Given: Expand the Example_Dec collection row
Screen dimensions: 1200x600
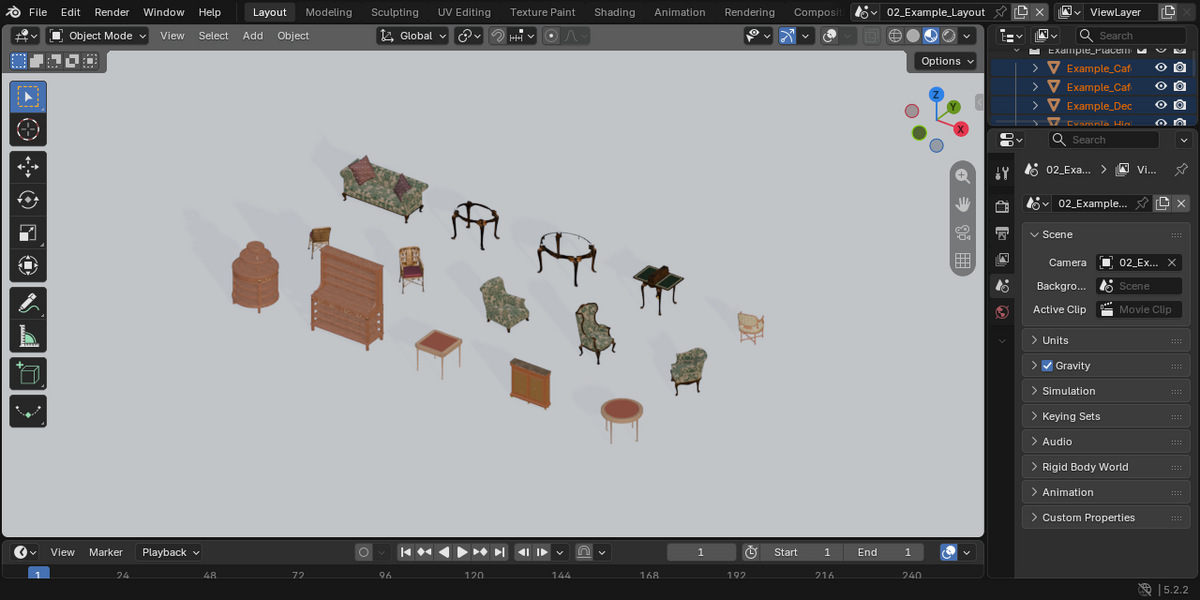Looking at the screenshot, I should pos(1036,105).
